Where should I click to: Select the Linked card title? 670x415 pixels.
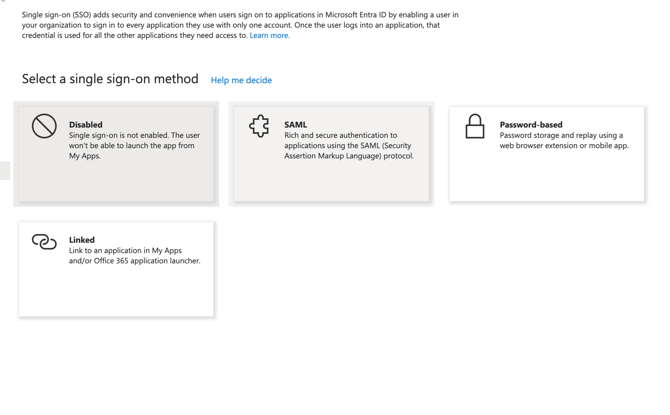[x=82, y=240]
